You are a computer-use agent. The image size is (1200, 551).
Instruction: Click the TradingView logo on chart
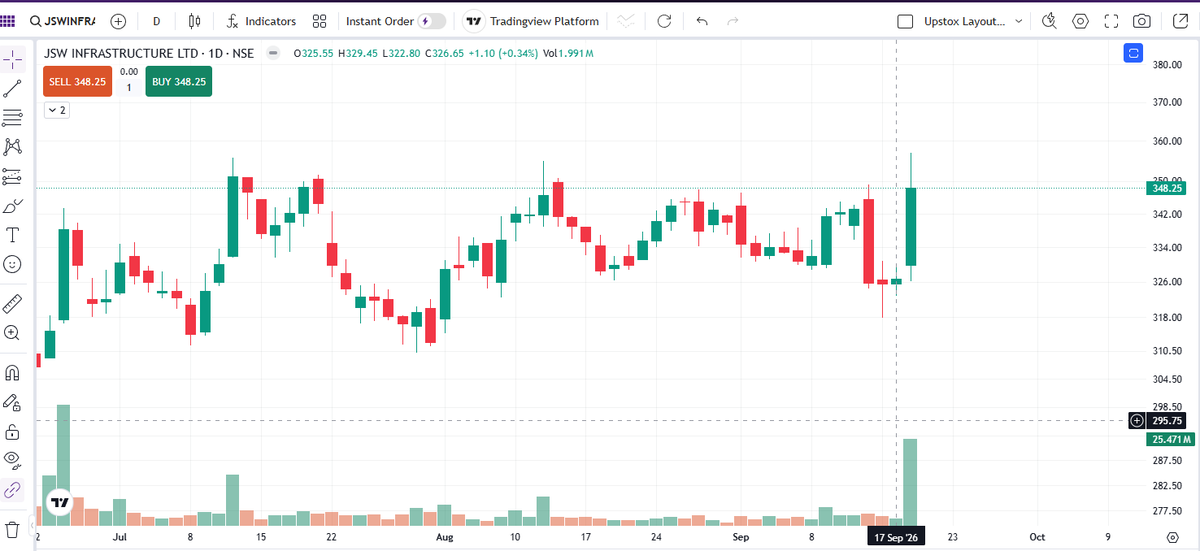tap(60, 502)
